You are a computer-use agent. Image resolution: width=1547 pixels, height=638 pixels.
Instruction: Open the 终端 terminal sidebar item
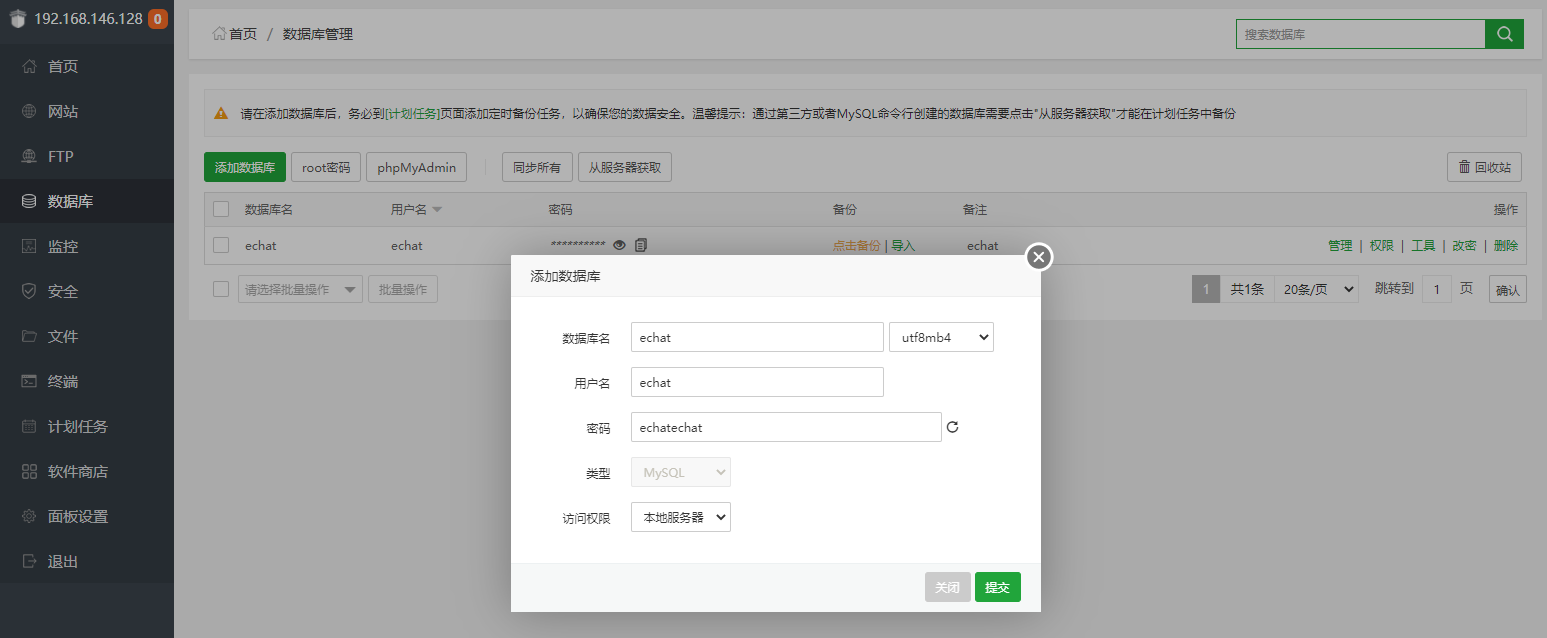63,381
